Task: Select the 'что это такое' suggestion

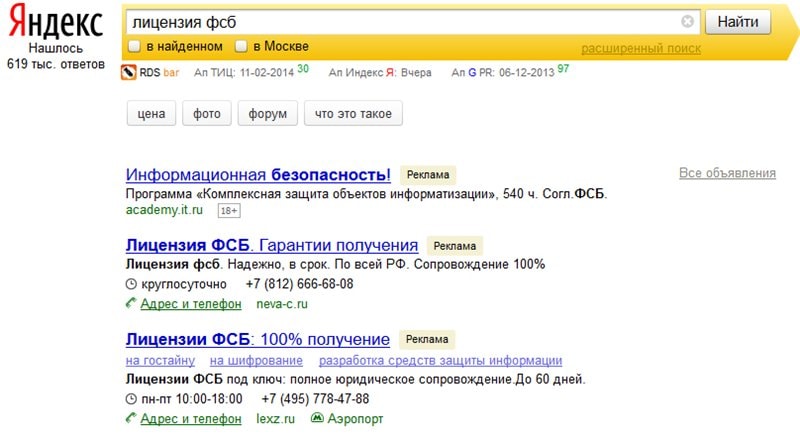Action: tap(353, 113)
